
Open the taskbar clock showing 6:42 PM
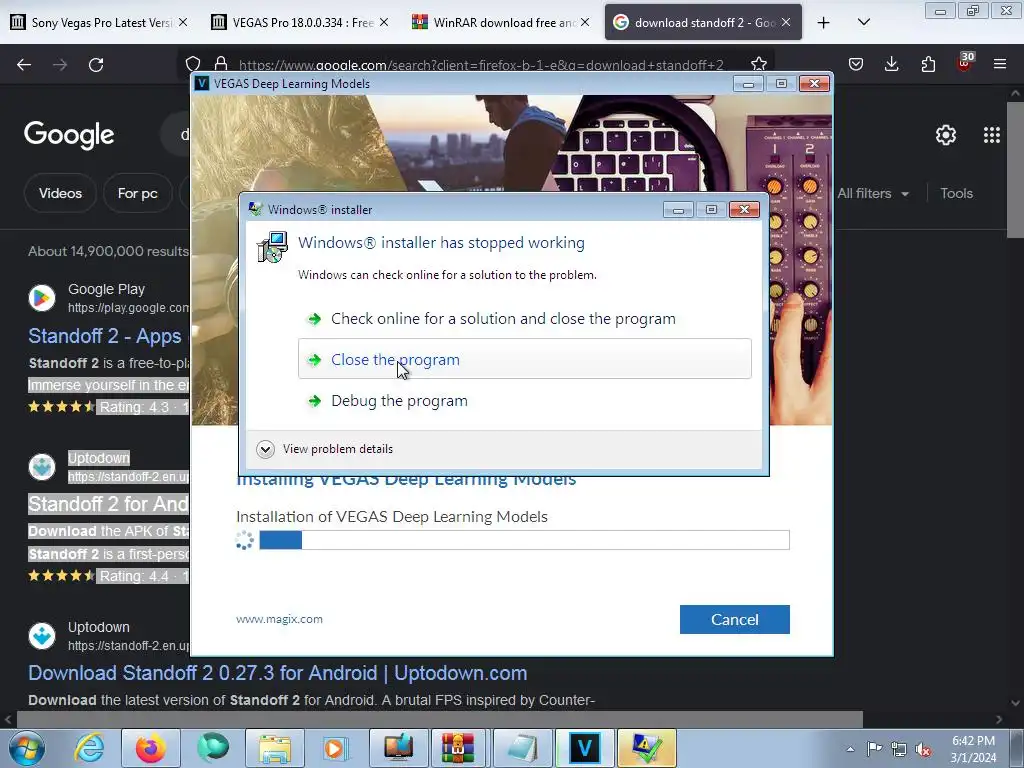[973, 749]
